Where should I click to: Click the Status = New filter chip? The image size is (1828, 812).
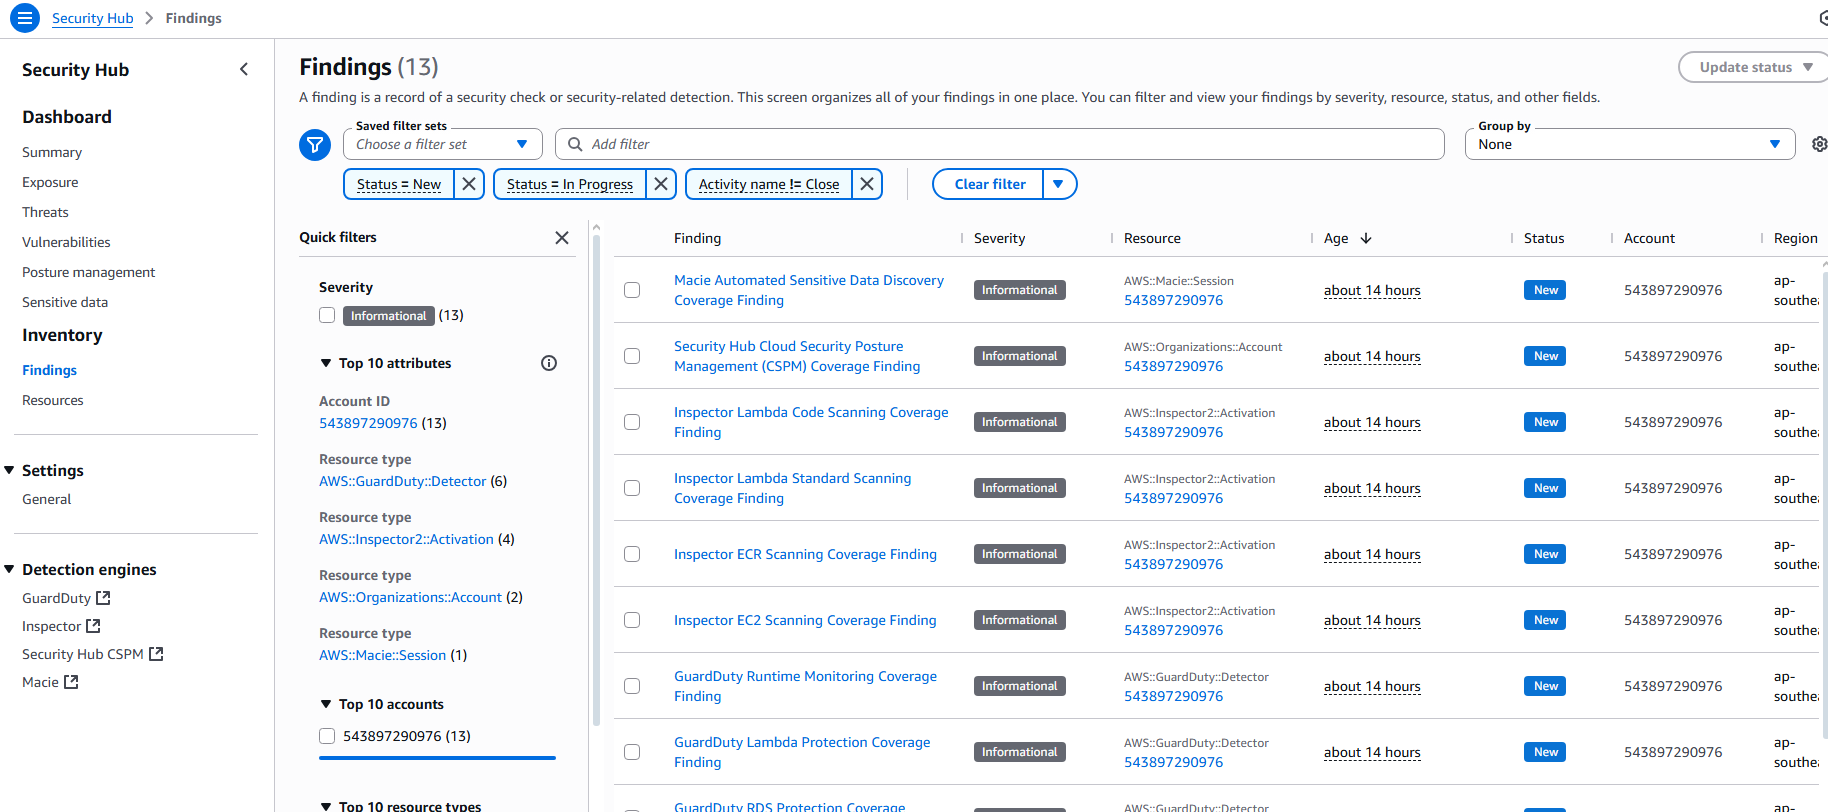tap(399, 184)
